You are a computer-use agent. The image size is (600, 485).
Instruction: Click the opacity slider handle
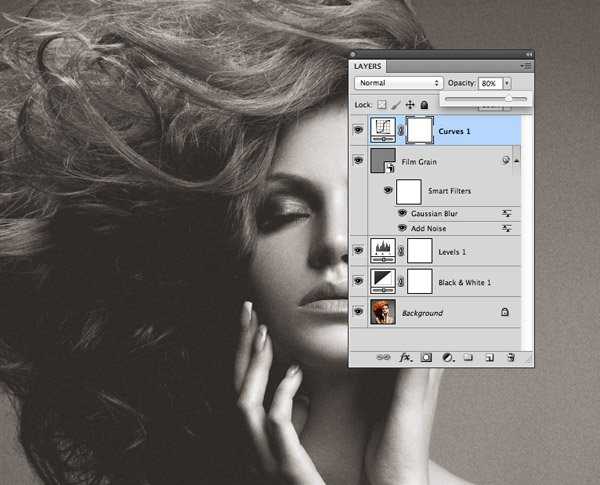508,99
